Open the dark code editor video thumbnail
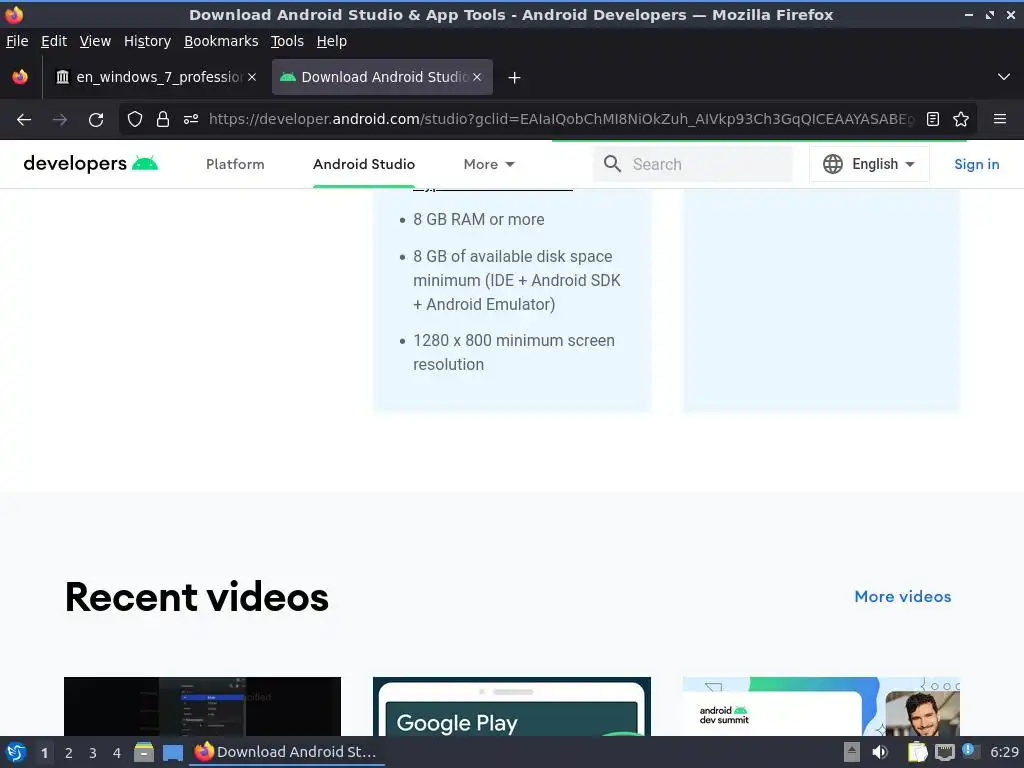 (x=202, y=707)
